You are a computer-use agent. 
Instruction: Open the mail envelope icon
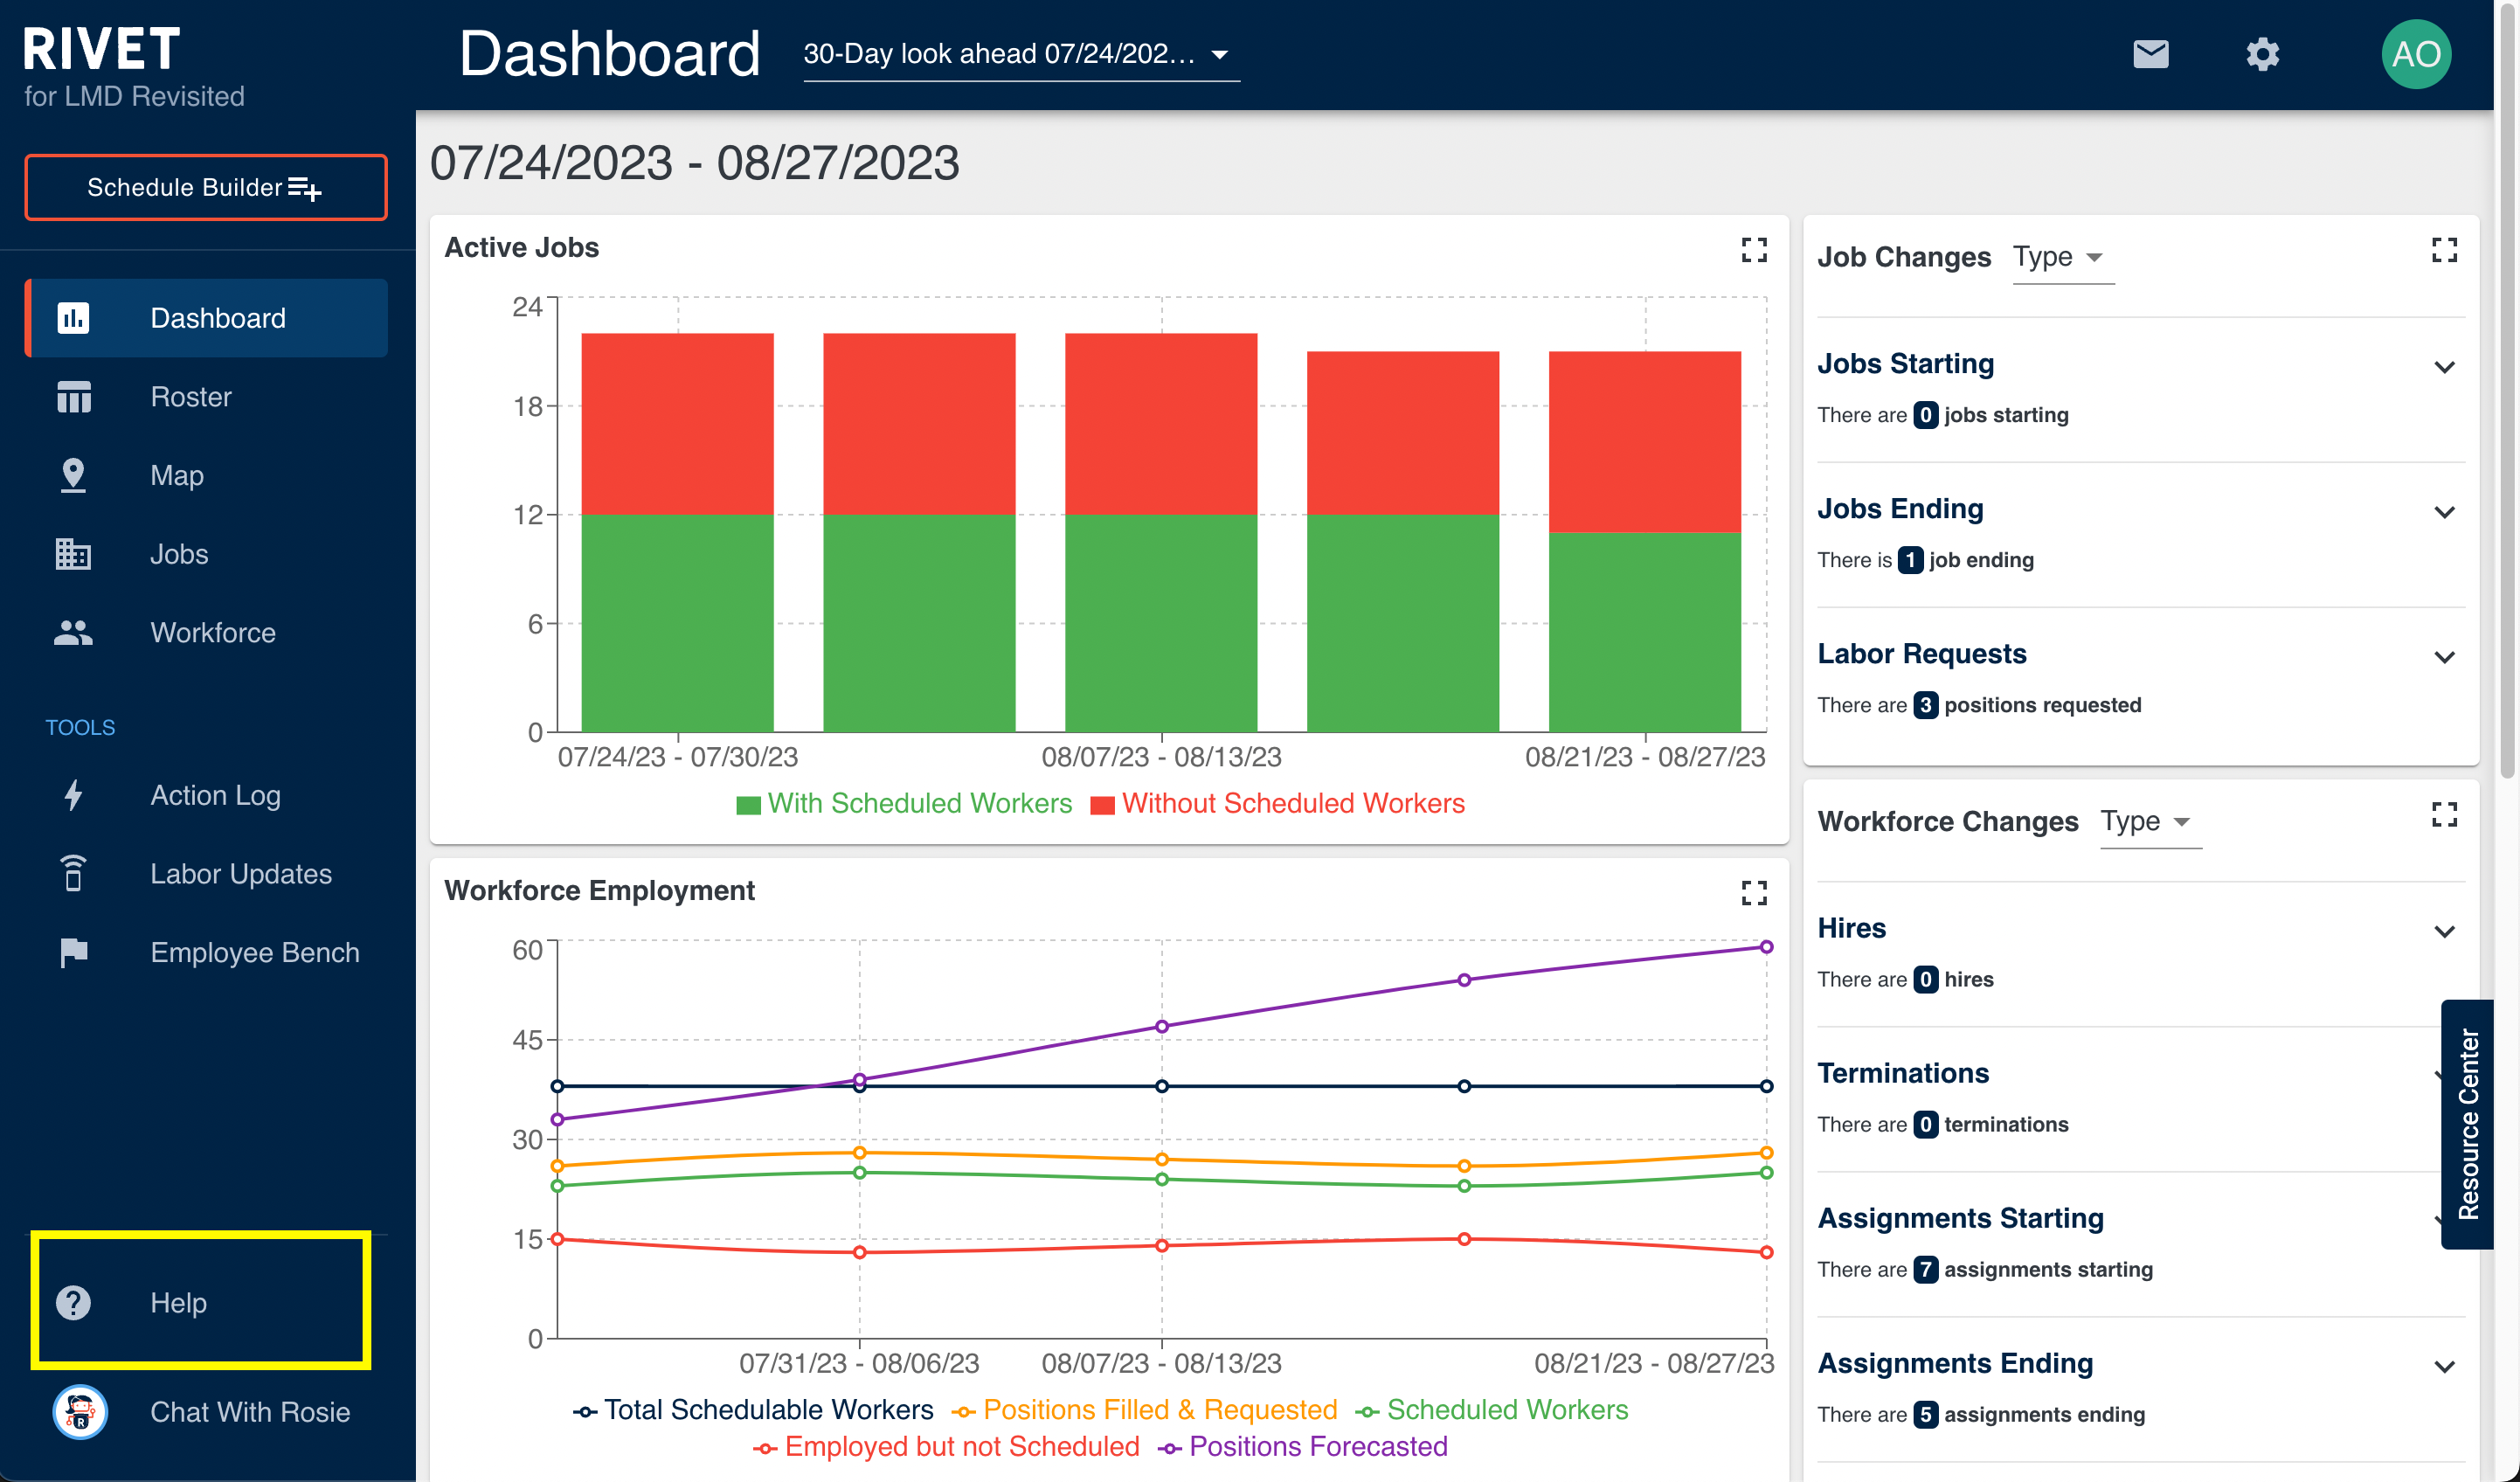[2150, 54]
